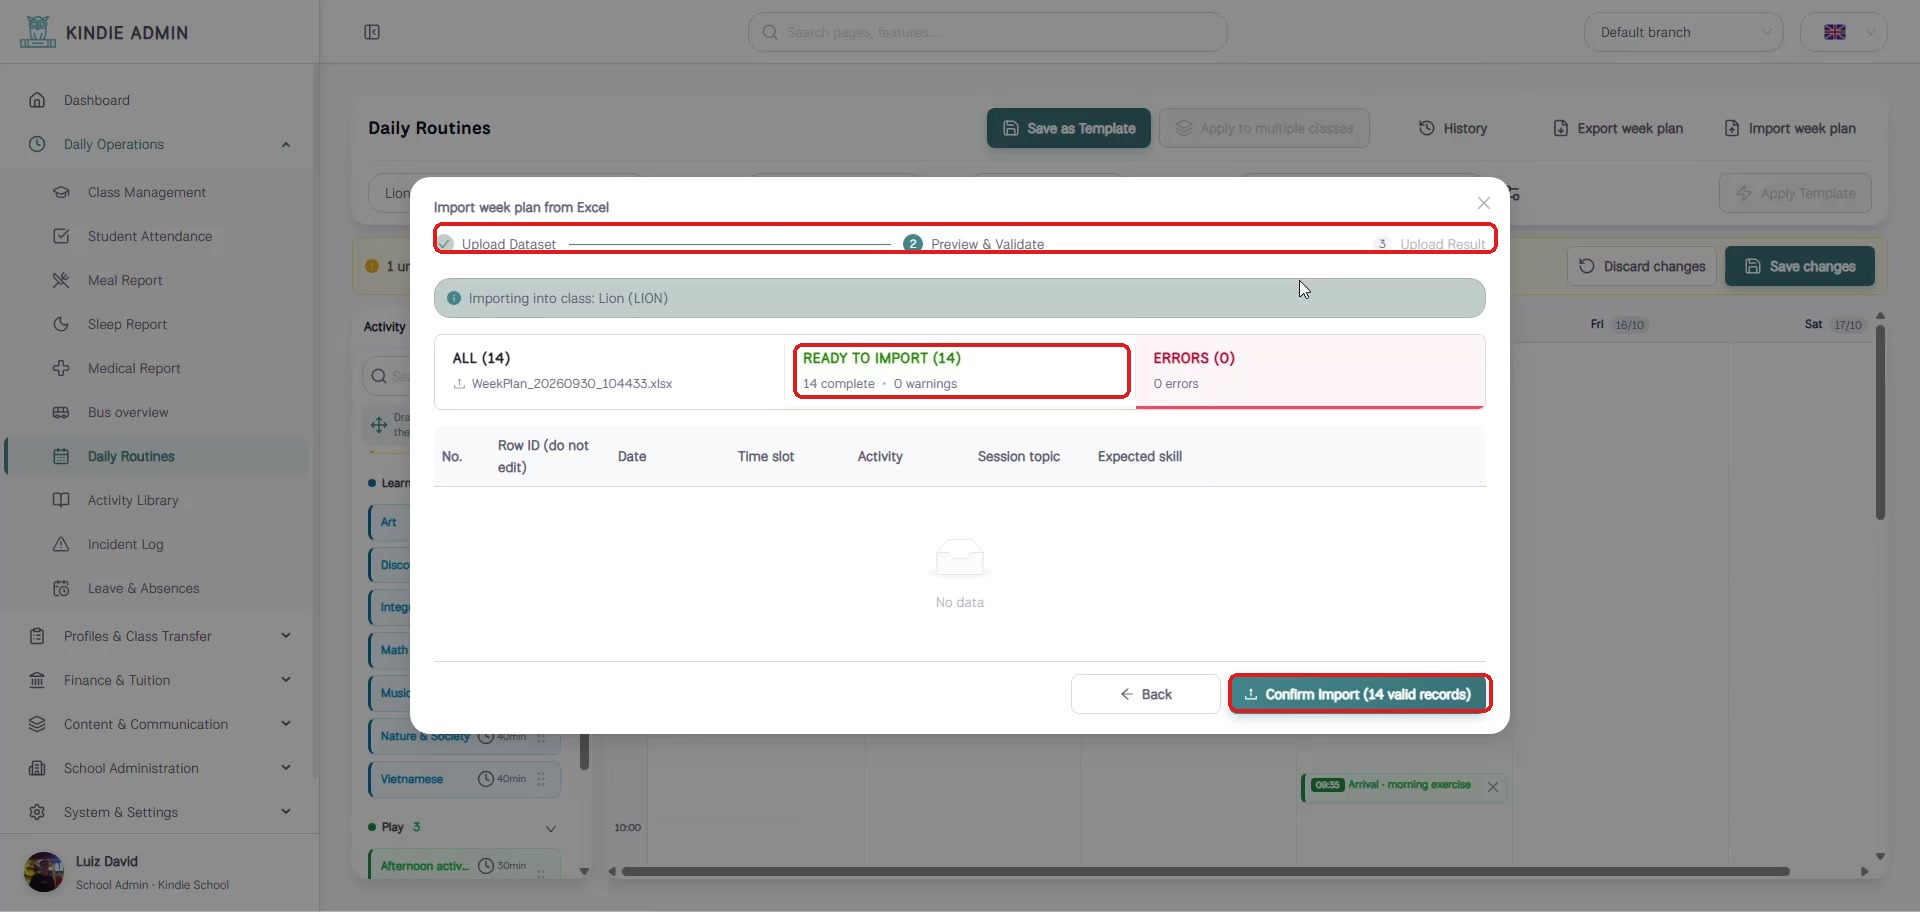Click the Kindie Admin logo icon

[x=37, y=32]
